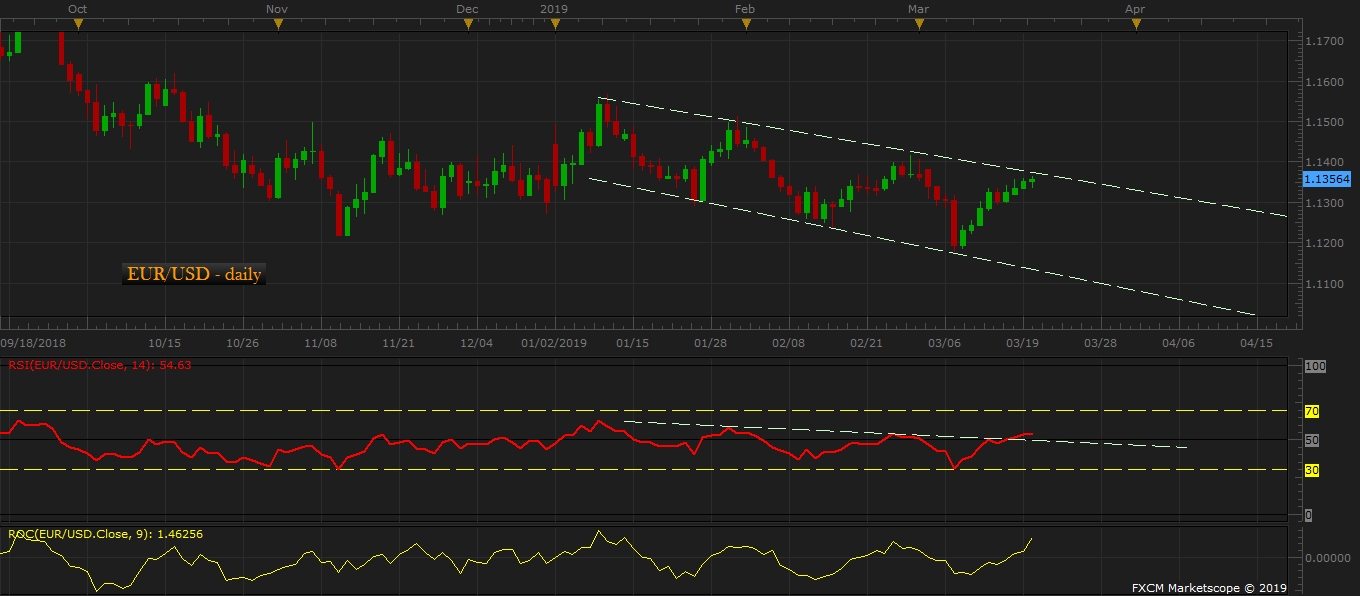The width and height of the screenshot is (1360, 596).
Task: Click the 1.1700 price axis label
Action: click(1323, 41)
